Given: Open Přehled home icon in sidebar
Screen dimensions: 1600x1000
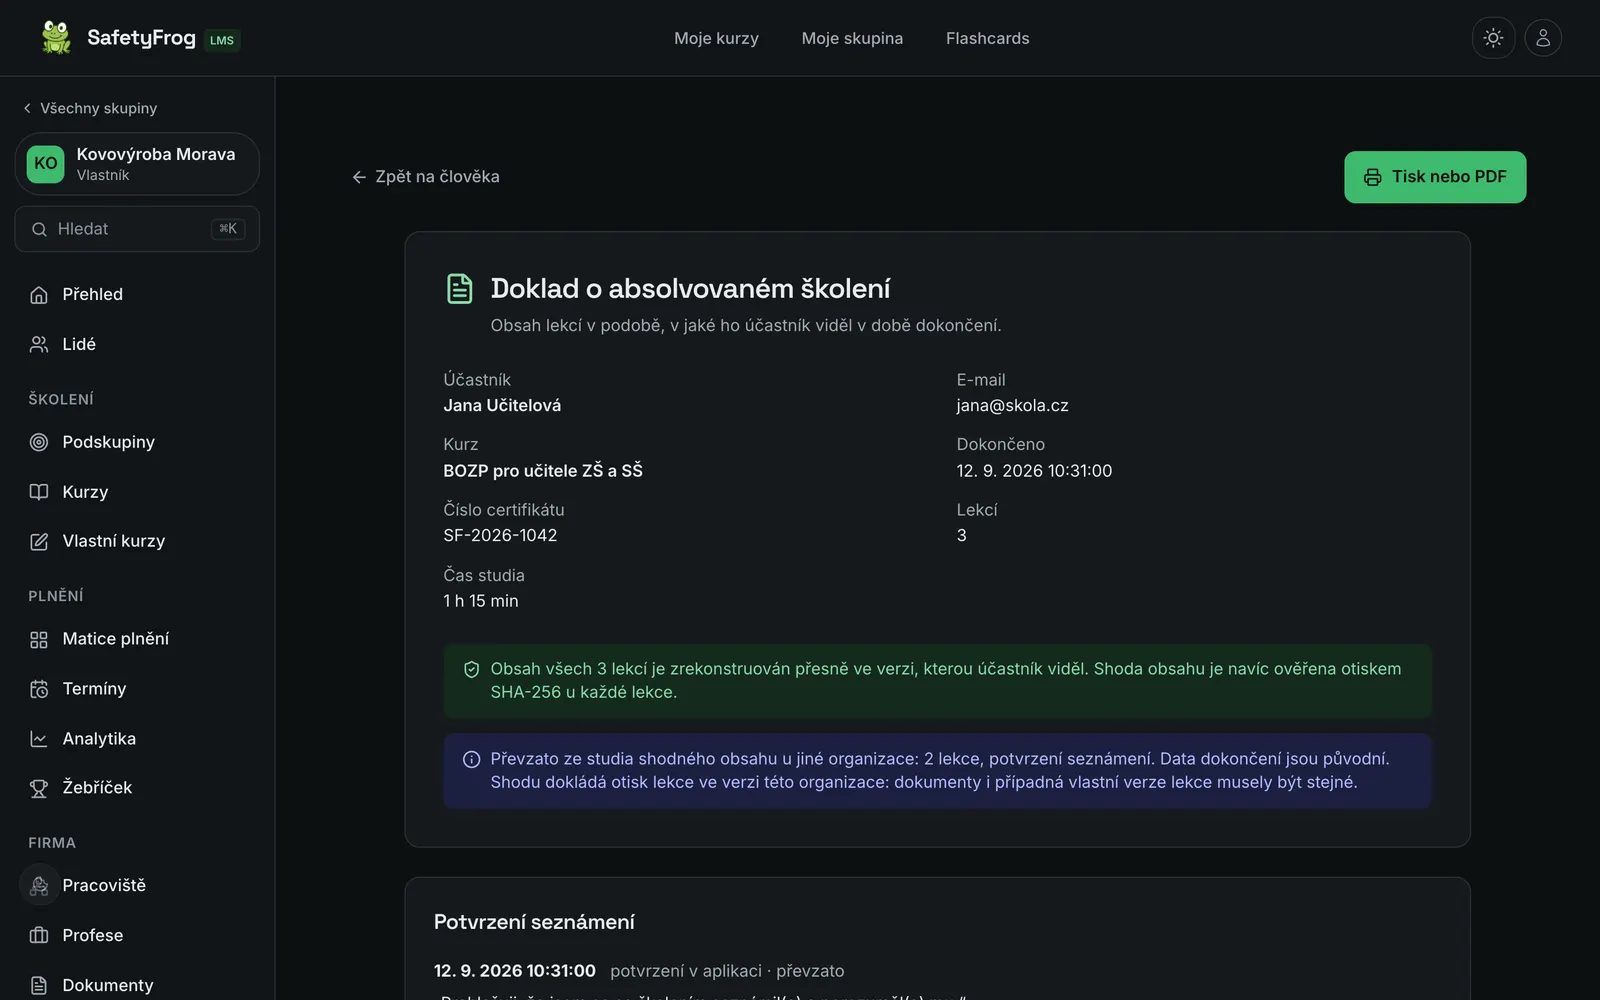Looking at the screenshot, I should click(x=39, y=294).
